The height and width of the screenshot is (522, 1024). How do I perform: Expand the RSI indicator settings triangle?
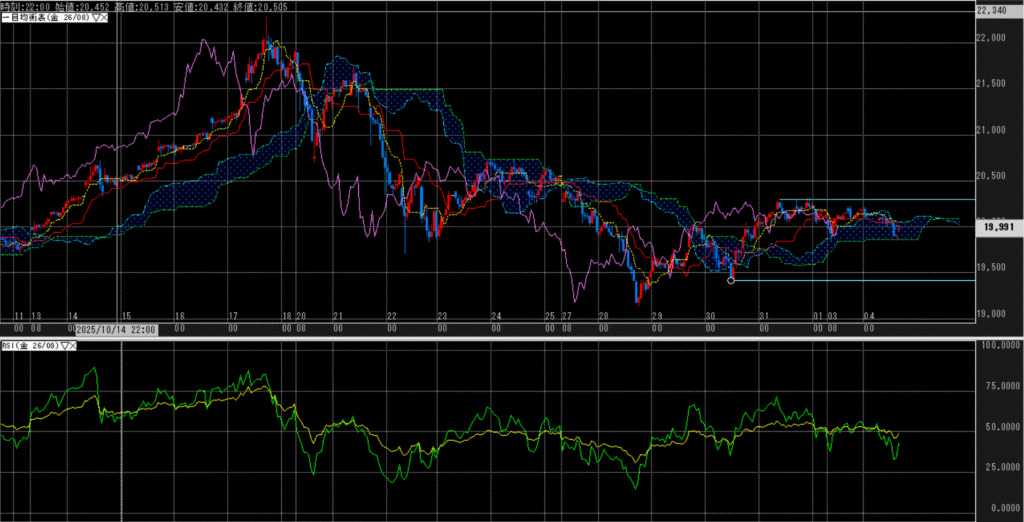tap(66, 345)
